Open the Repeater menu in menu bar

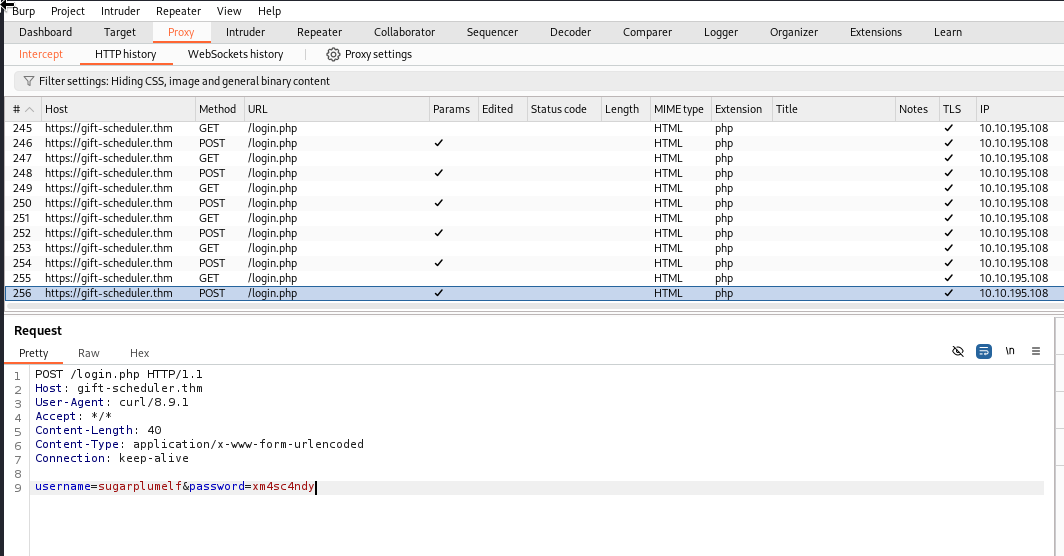[x=178, y=11]
